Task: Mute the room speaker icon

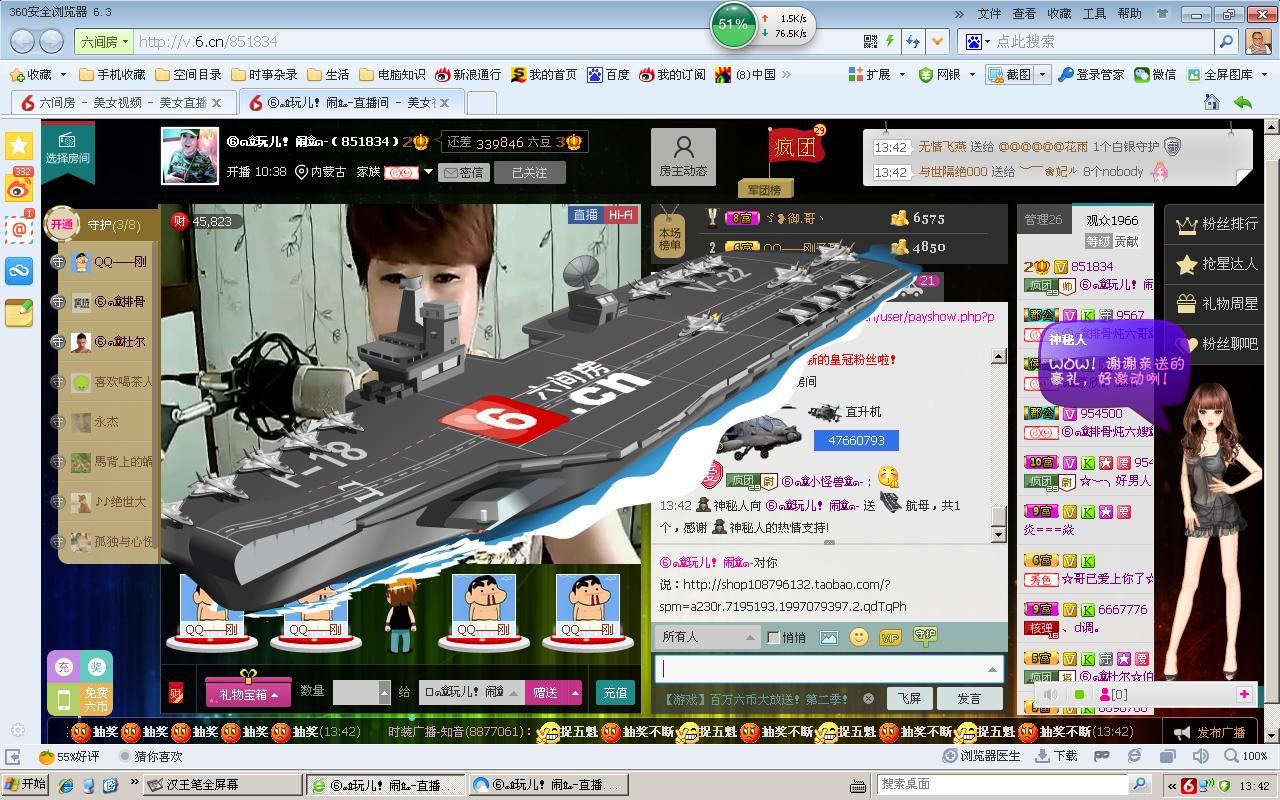Action: tap(1050, 694)
